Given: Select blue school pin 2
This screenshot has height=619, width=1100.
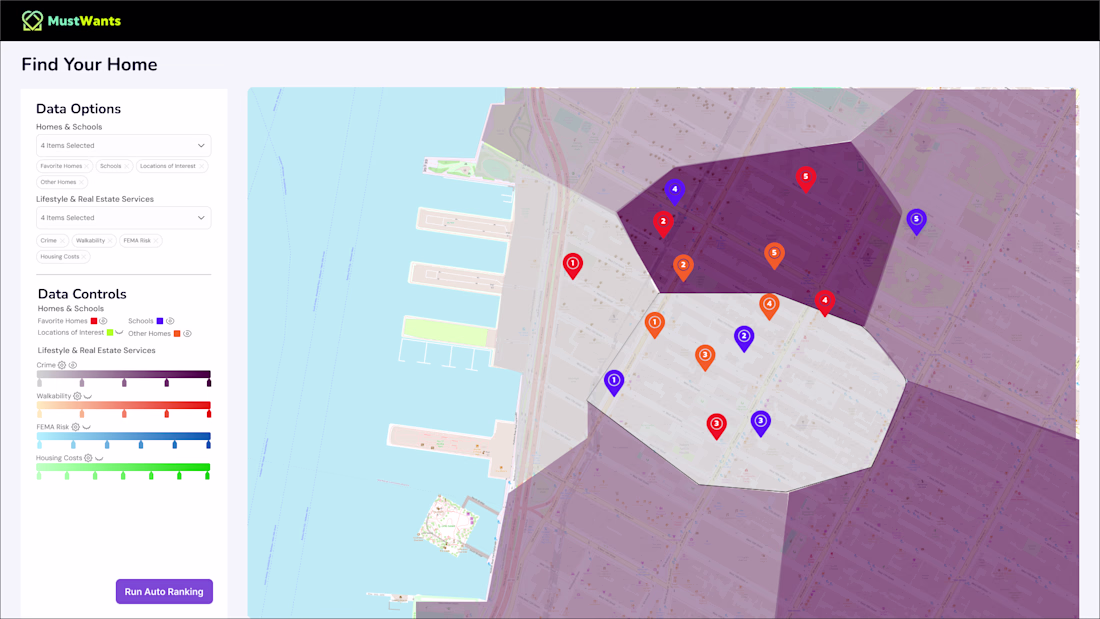Looking at the screenshot, I should point(744,338).
